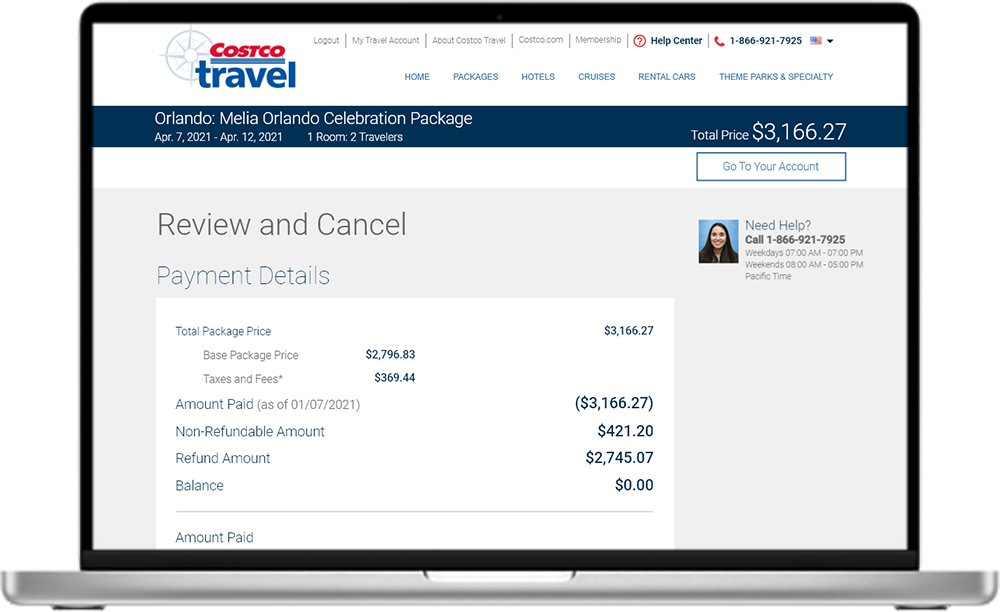Click the Need Help? heading
The image size is (1000, 612).
[x=778, y=225]
